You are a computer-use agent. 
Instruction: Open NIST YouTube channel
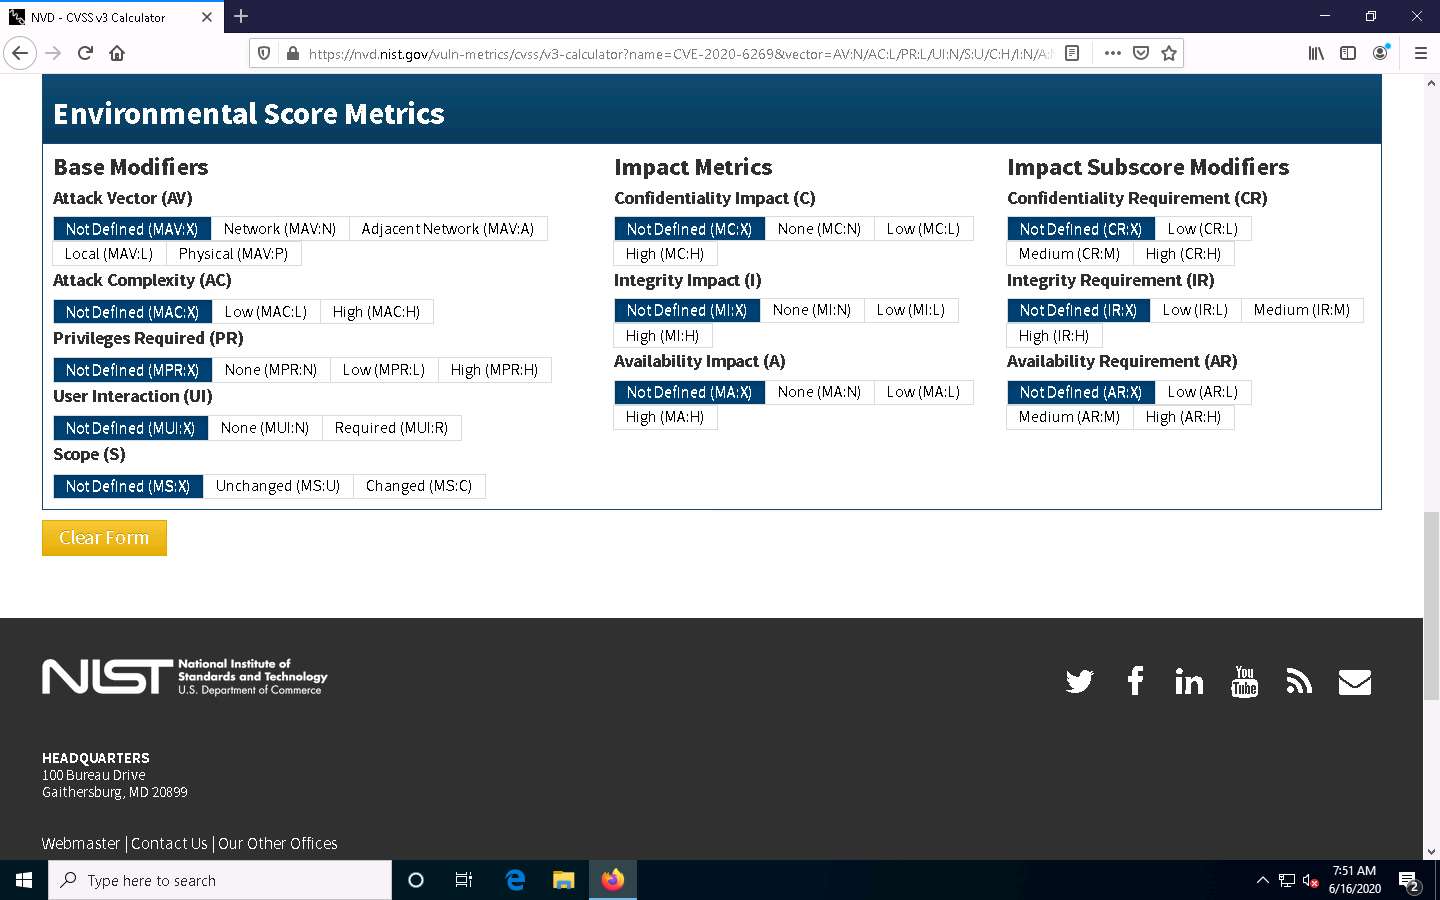(x=1244, y=681)
